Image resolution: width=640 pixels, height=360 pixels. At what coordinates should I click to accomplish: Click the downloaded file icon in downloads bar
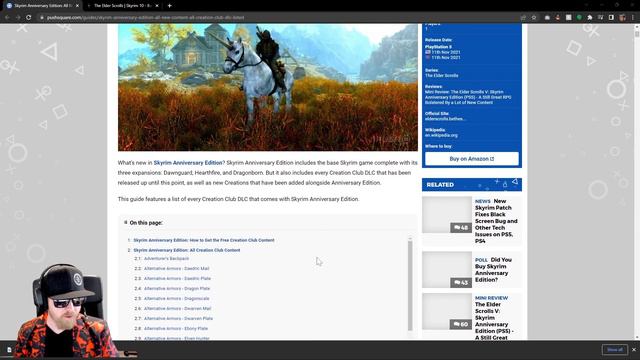(9, 350)
